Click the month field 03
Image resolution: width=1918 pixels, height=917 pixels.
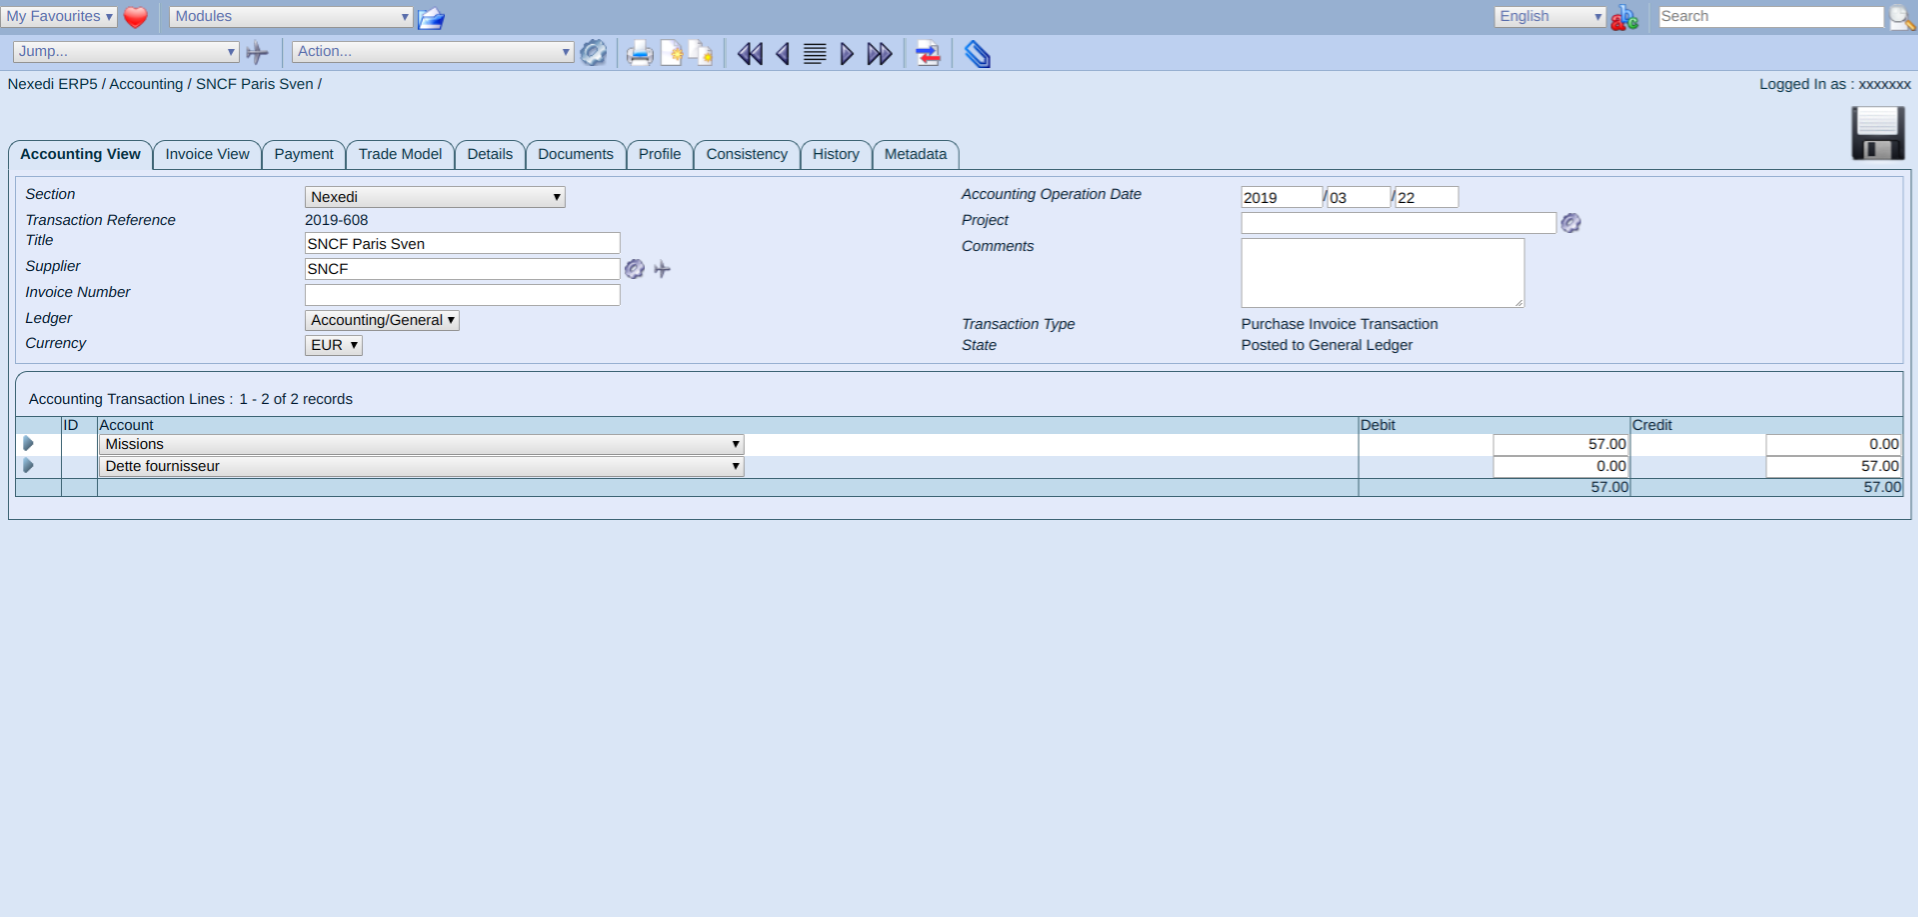(x=1359, y=197)
